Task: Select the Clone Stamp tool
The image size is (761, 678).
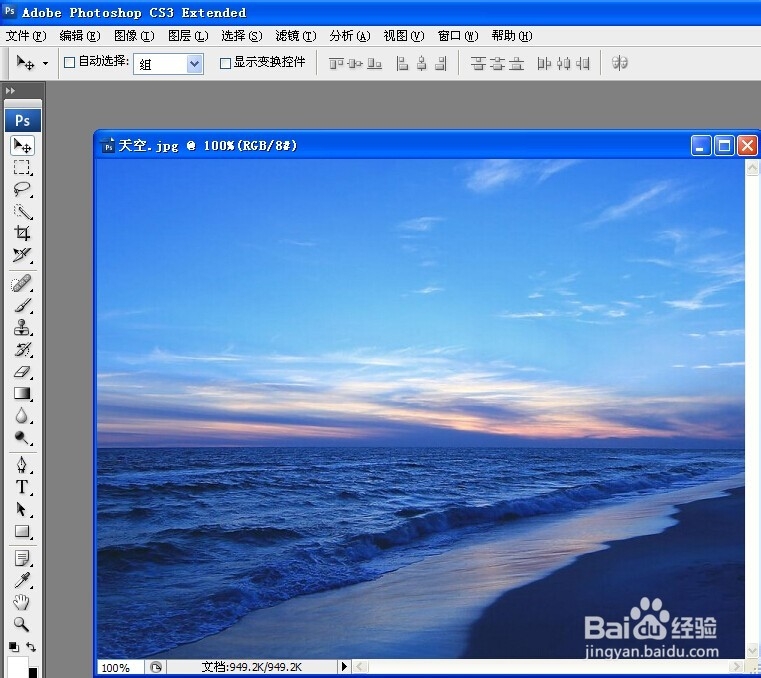Action: click(22, 328)
